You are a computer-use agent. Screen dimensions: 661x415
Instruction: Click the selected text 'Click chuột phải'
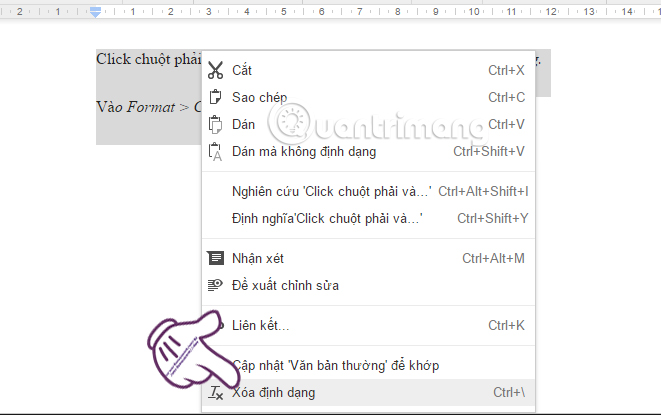tap(149, 59)
